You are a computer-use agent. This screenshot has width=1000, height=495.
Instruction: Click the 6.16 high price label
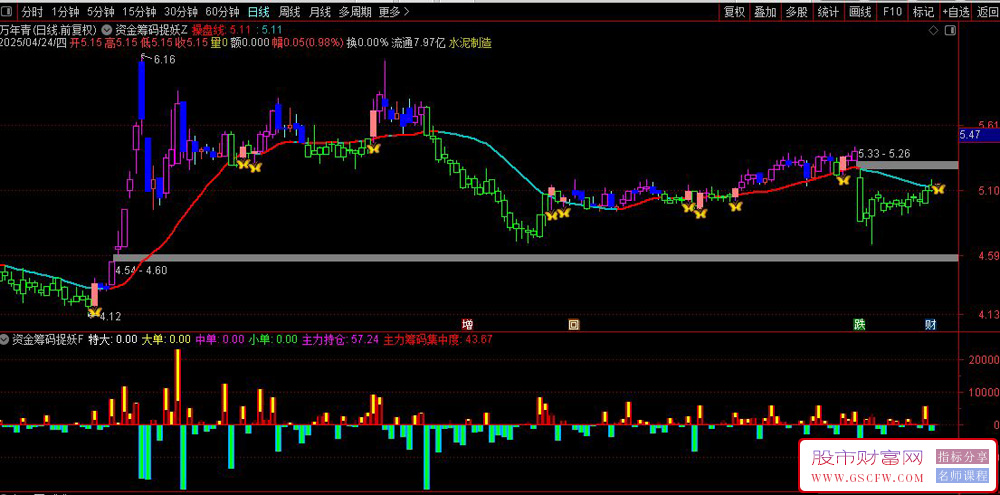(165, 59)
